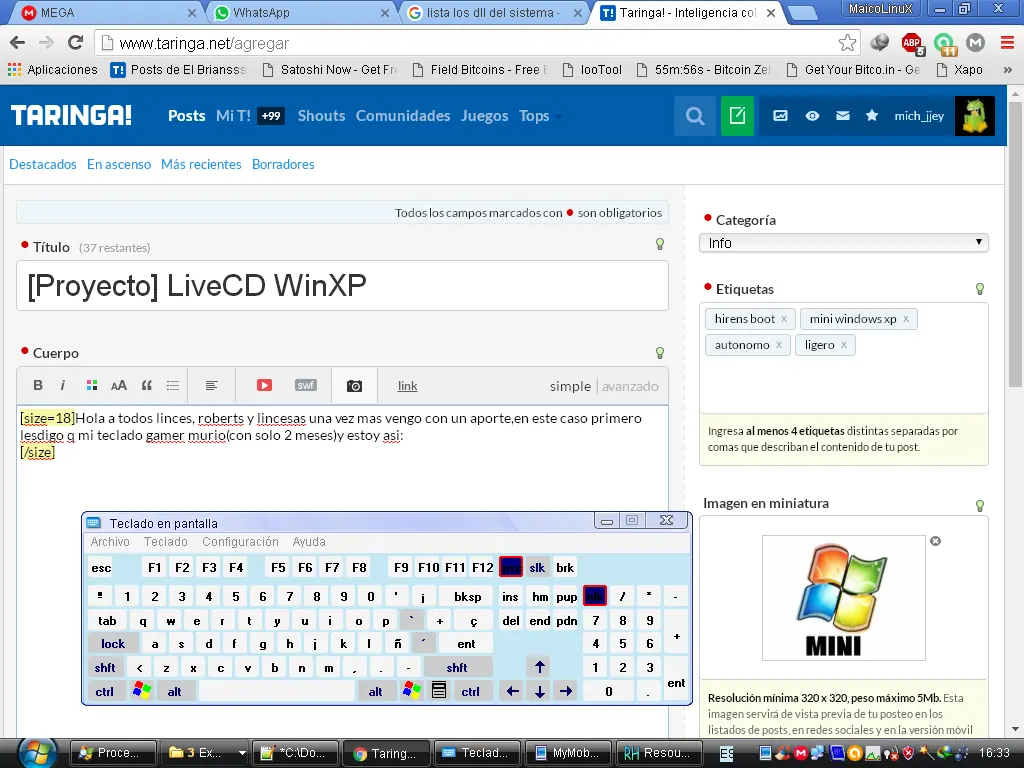
Task: Bookmark this page with star icon
Action: point(847,43)
